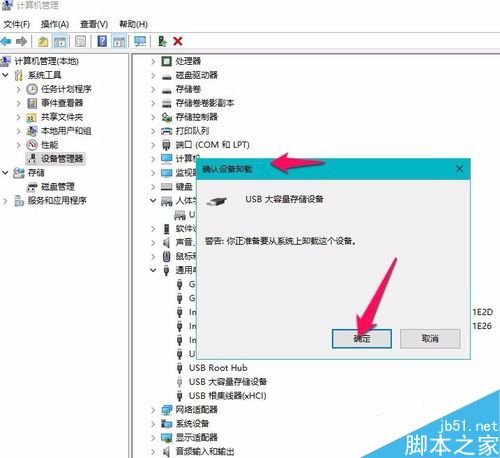Select 性能 in the left tree
This screenshot has width=500, height=458.
click(49, 145)
